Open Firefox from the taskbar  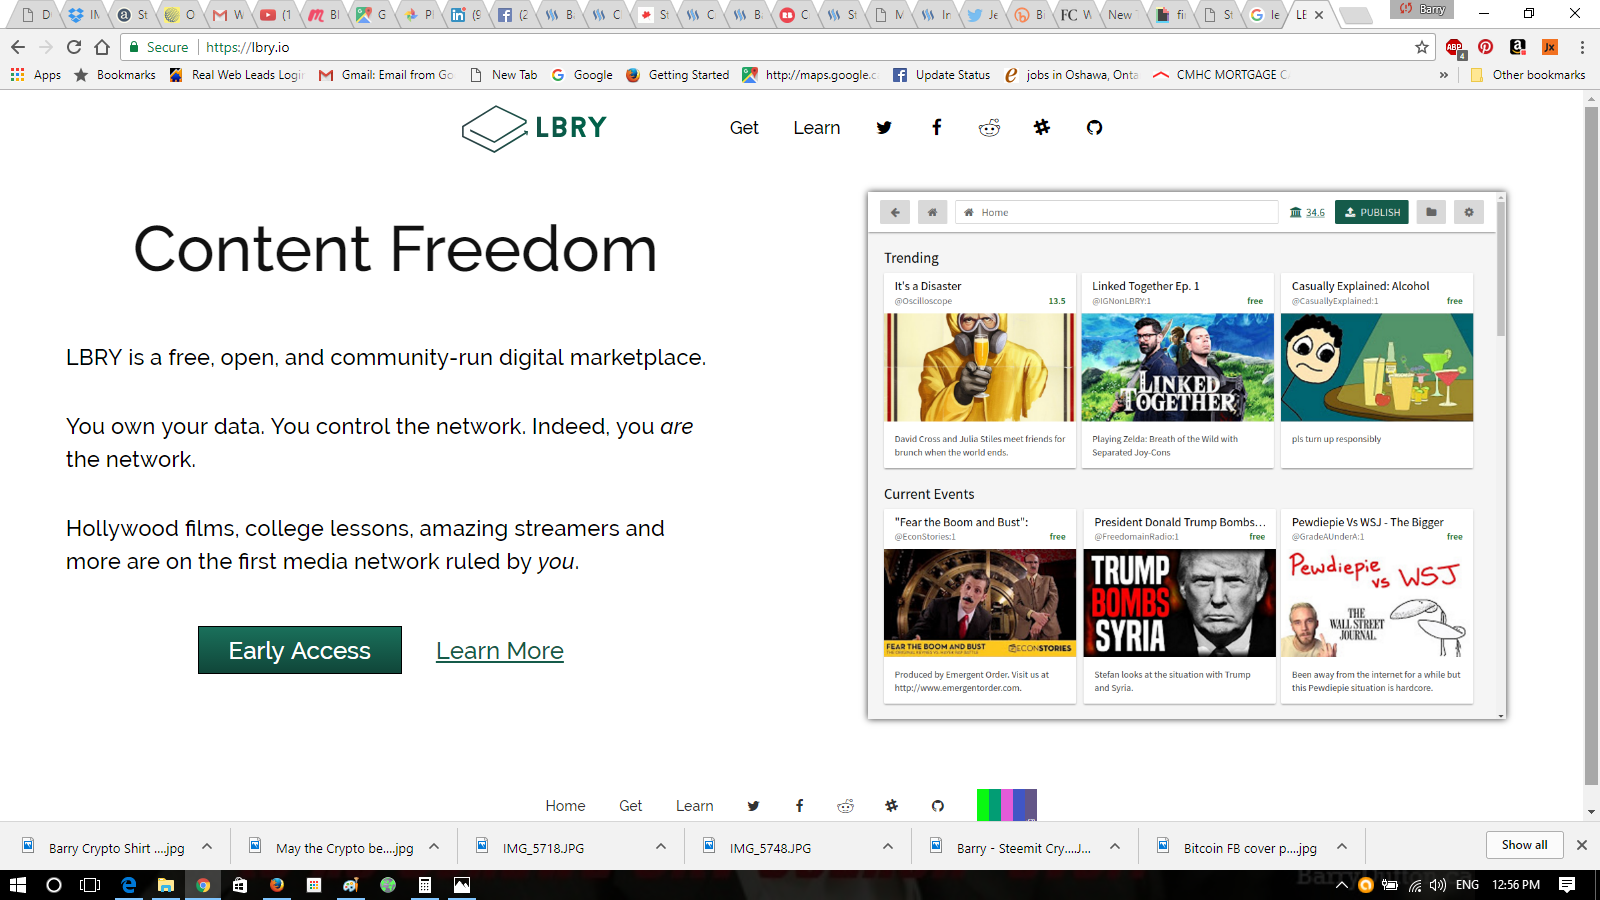pos(277,885)
